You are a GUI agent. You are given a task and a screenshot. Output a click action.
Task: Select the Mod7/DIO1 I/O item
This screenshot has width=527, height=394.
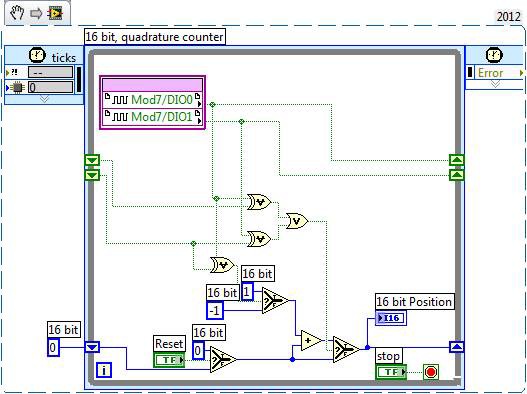click(x=152, y=117)
